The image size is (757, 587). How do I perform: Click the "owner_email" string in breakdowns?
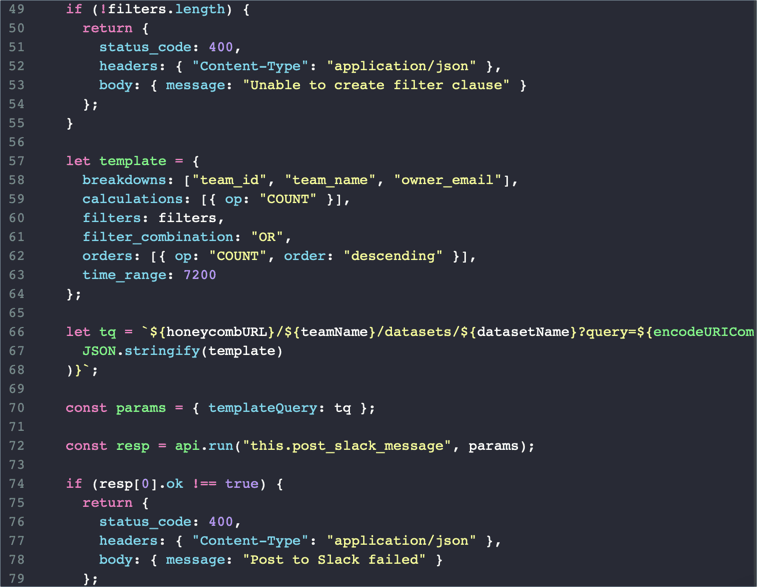click(x=448, y=180)
